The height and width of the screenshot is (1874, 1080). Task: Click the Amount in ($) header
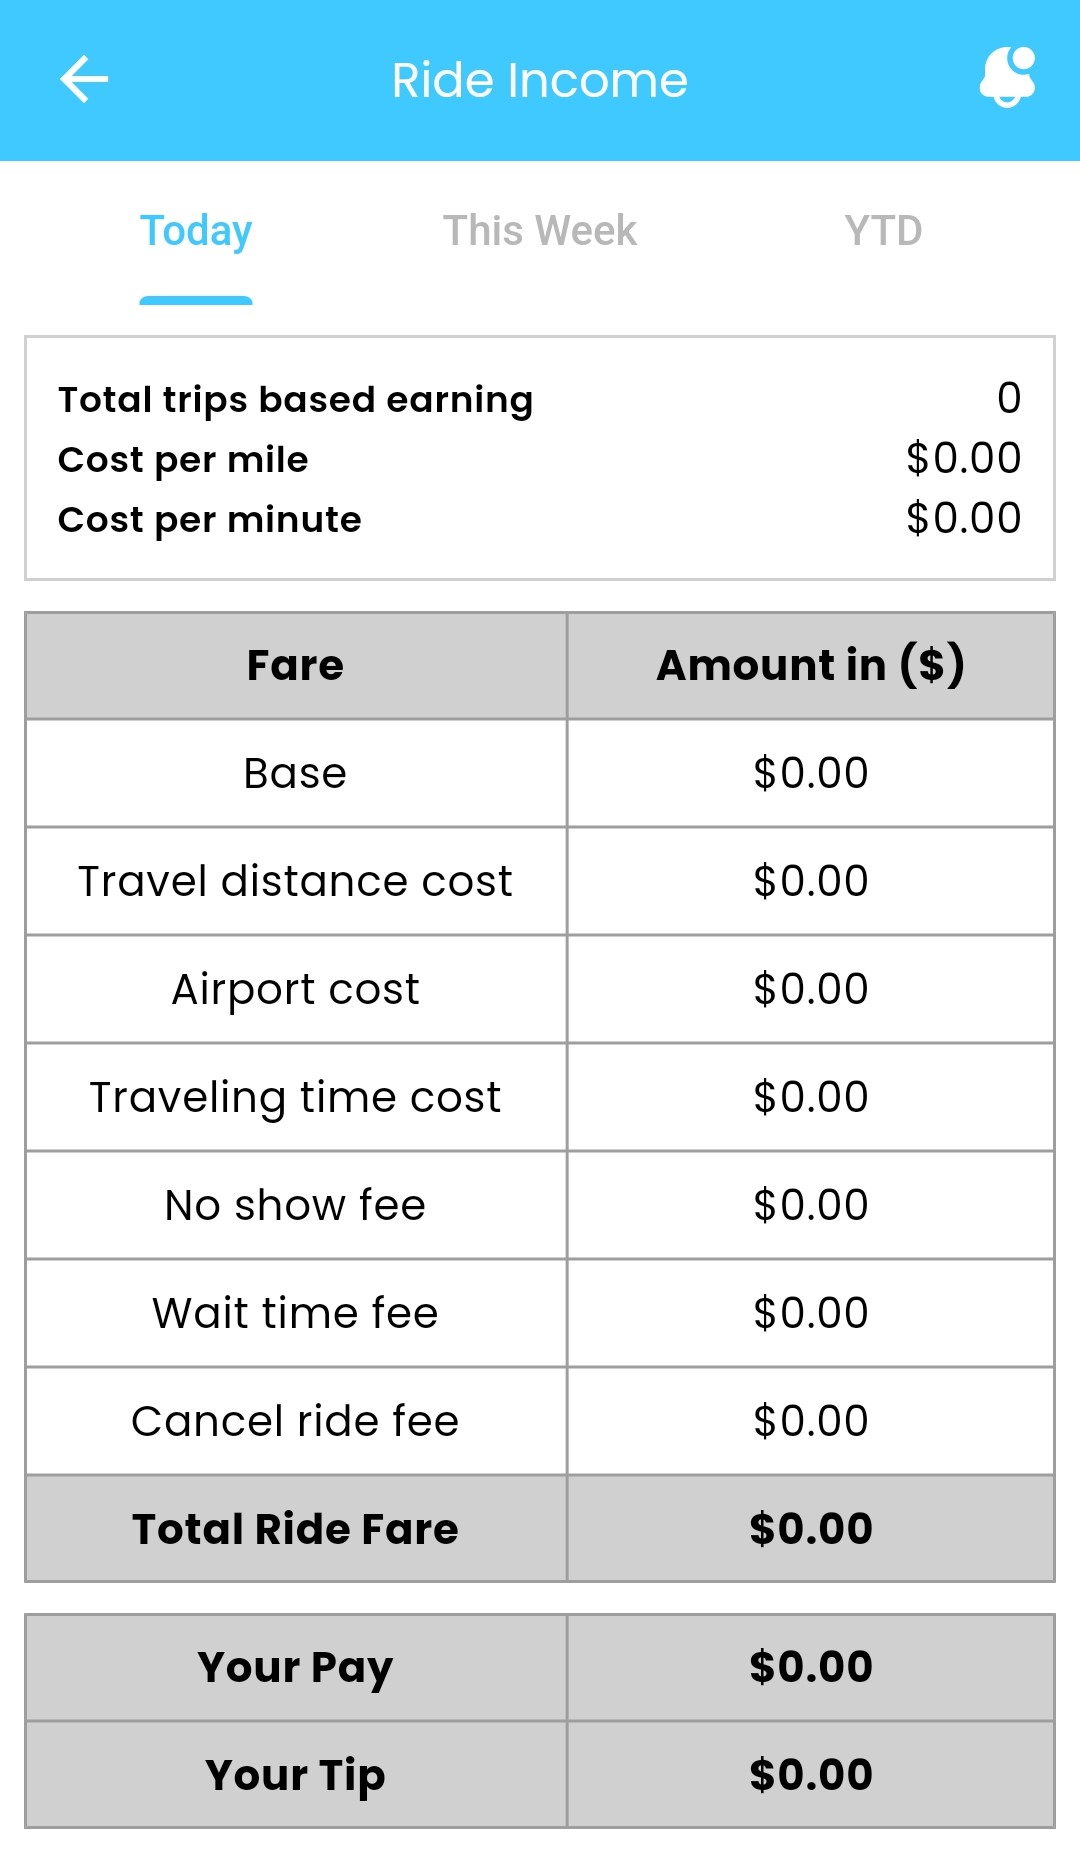coord(810,665)
